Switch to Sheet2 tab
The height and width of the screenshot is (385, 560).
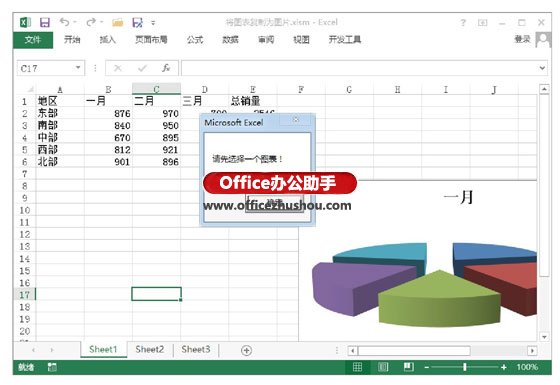150,349
